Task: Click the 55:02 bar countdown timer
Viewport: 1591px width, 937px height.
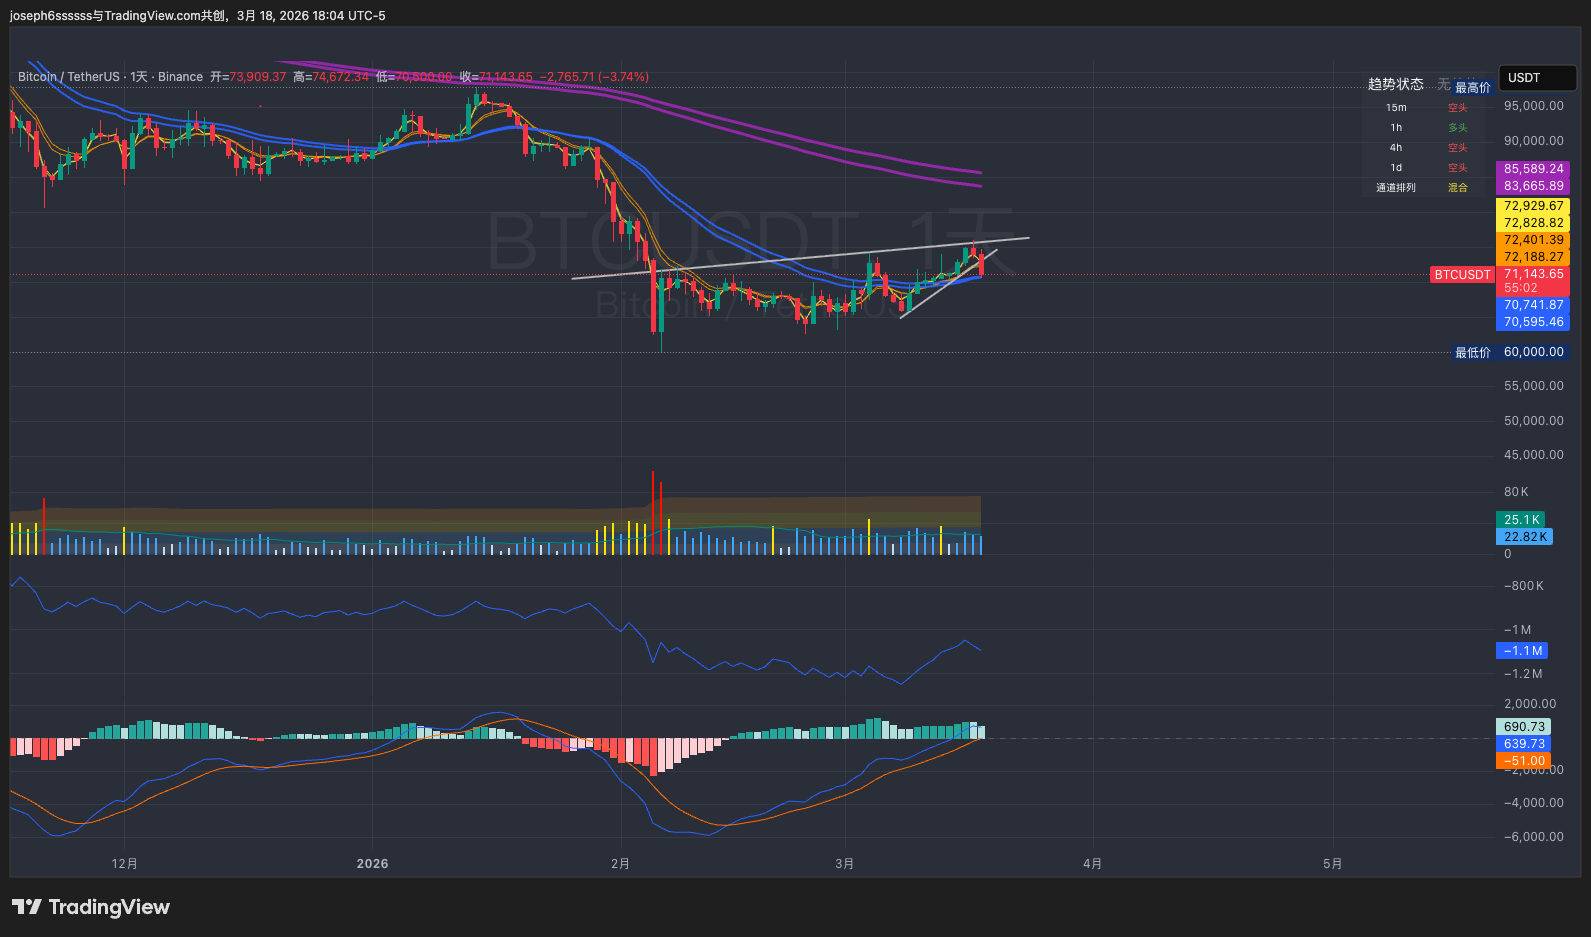Action: 1521,288
